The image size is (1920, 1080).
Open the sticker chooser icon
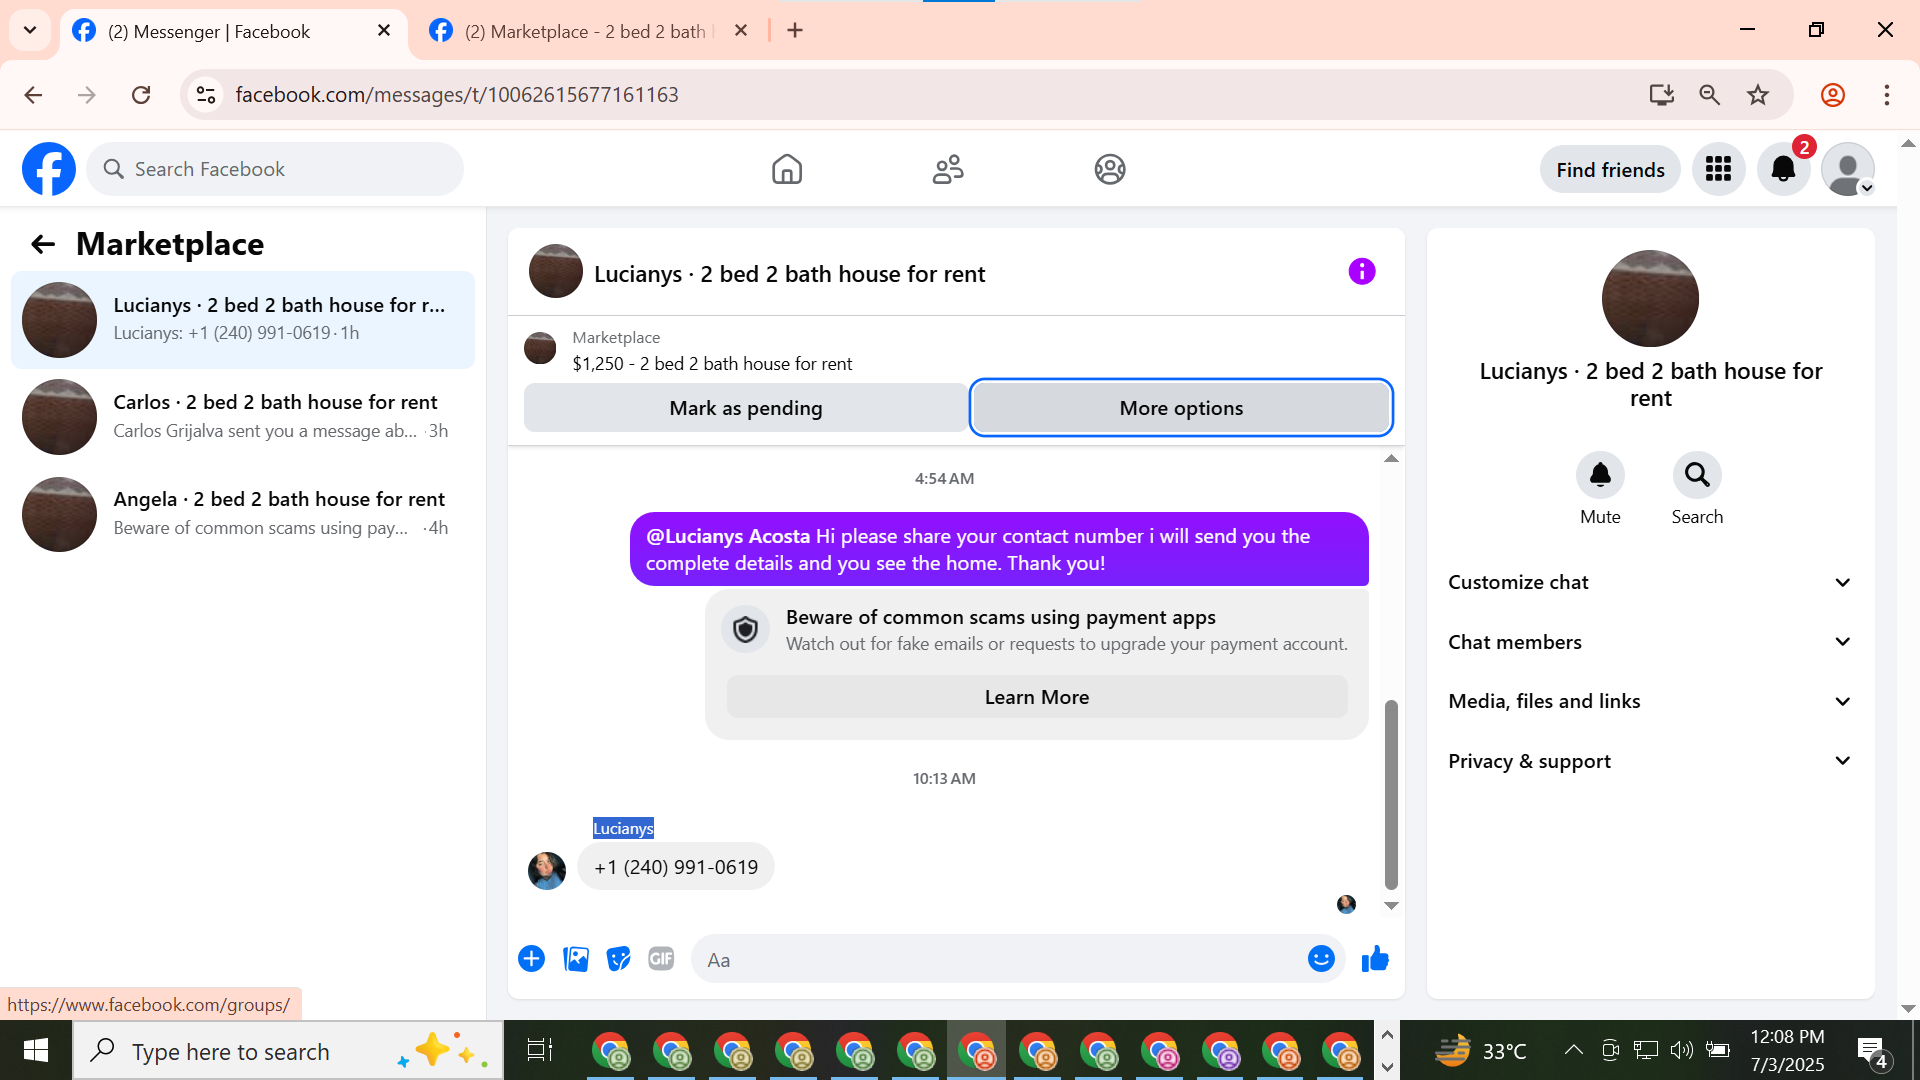tap(619, 959)
